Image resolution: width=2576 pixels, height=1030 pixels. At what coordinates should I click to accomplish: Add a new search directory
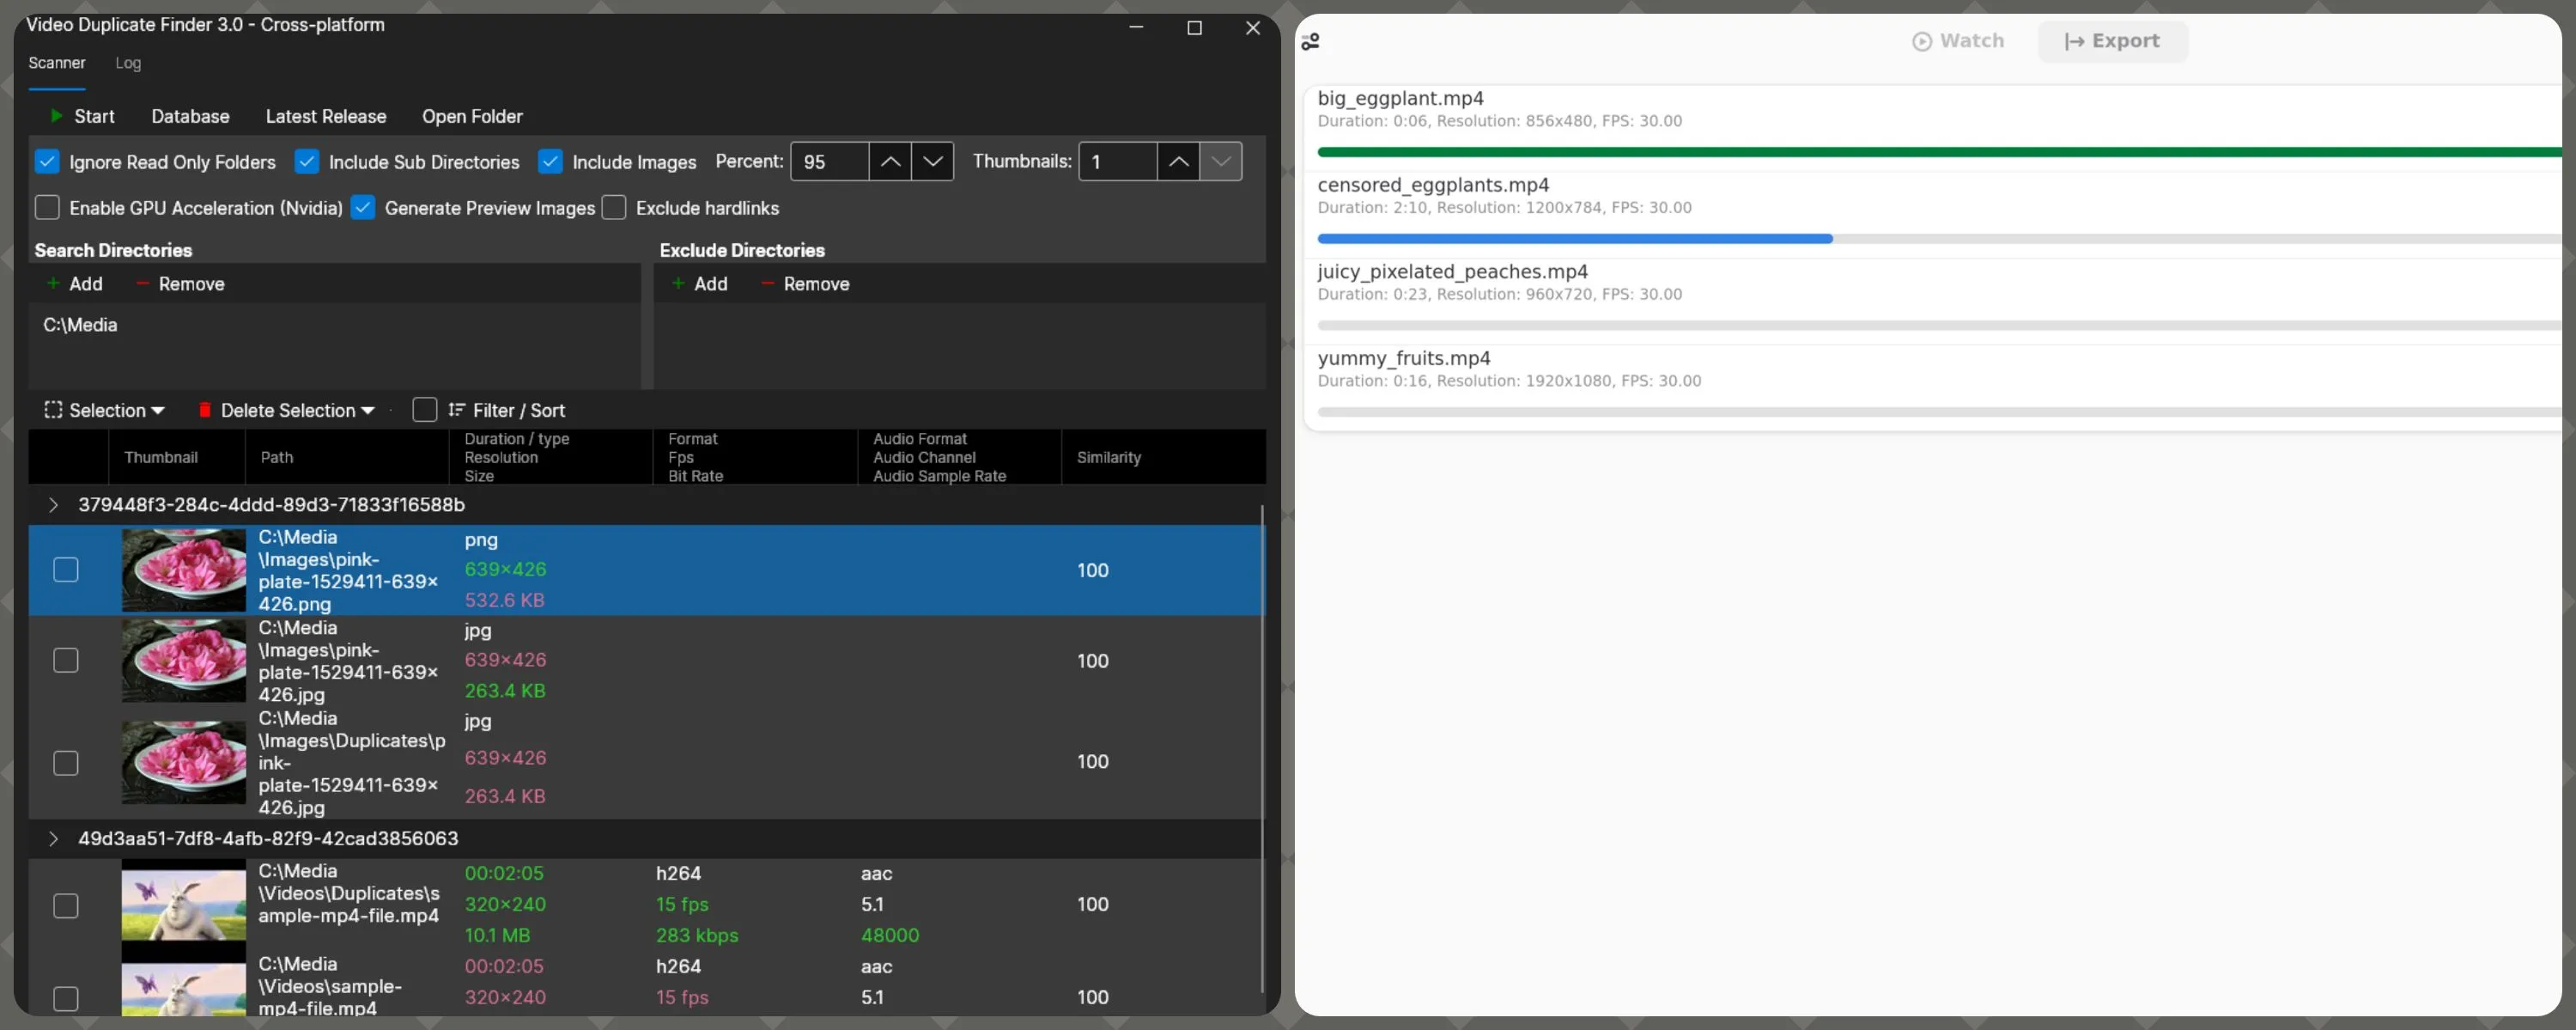[75, 284]
